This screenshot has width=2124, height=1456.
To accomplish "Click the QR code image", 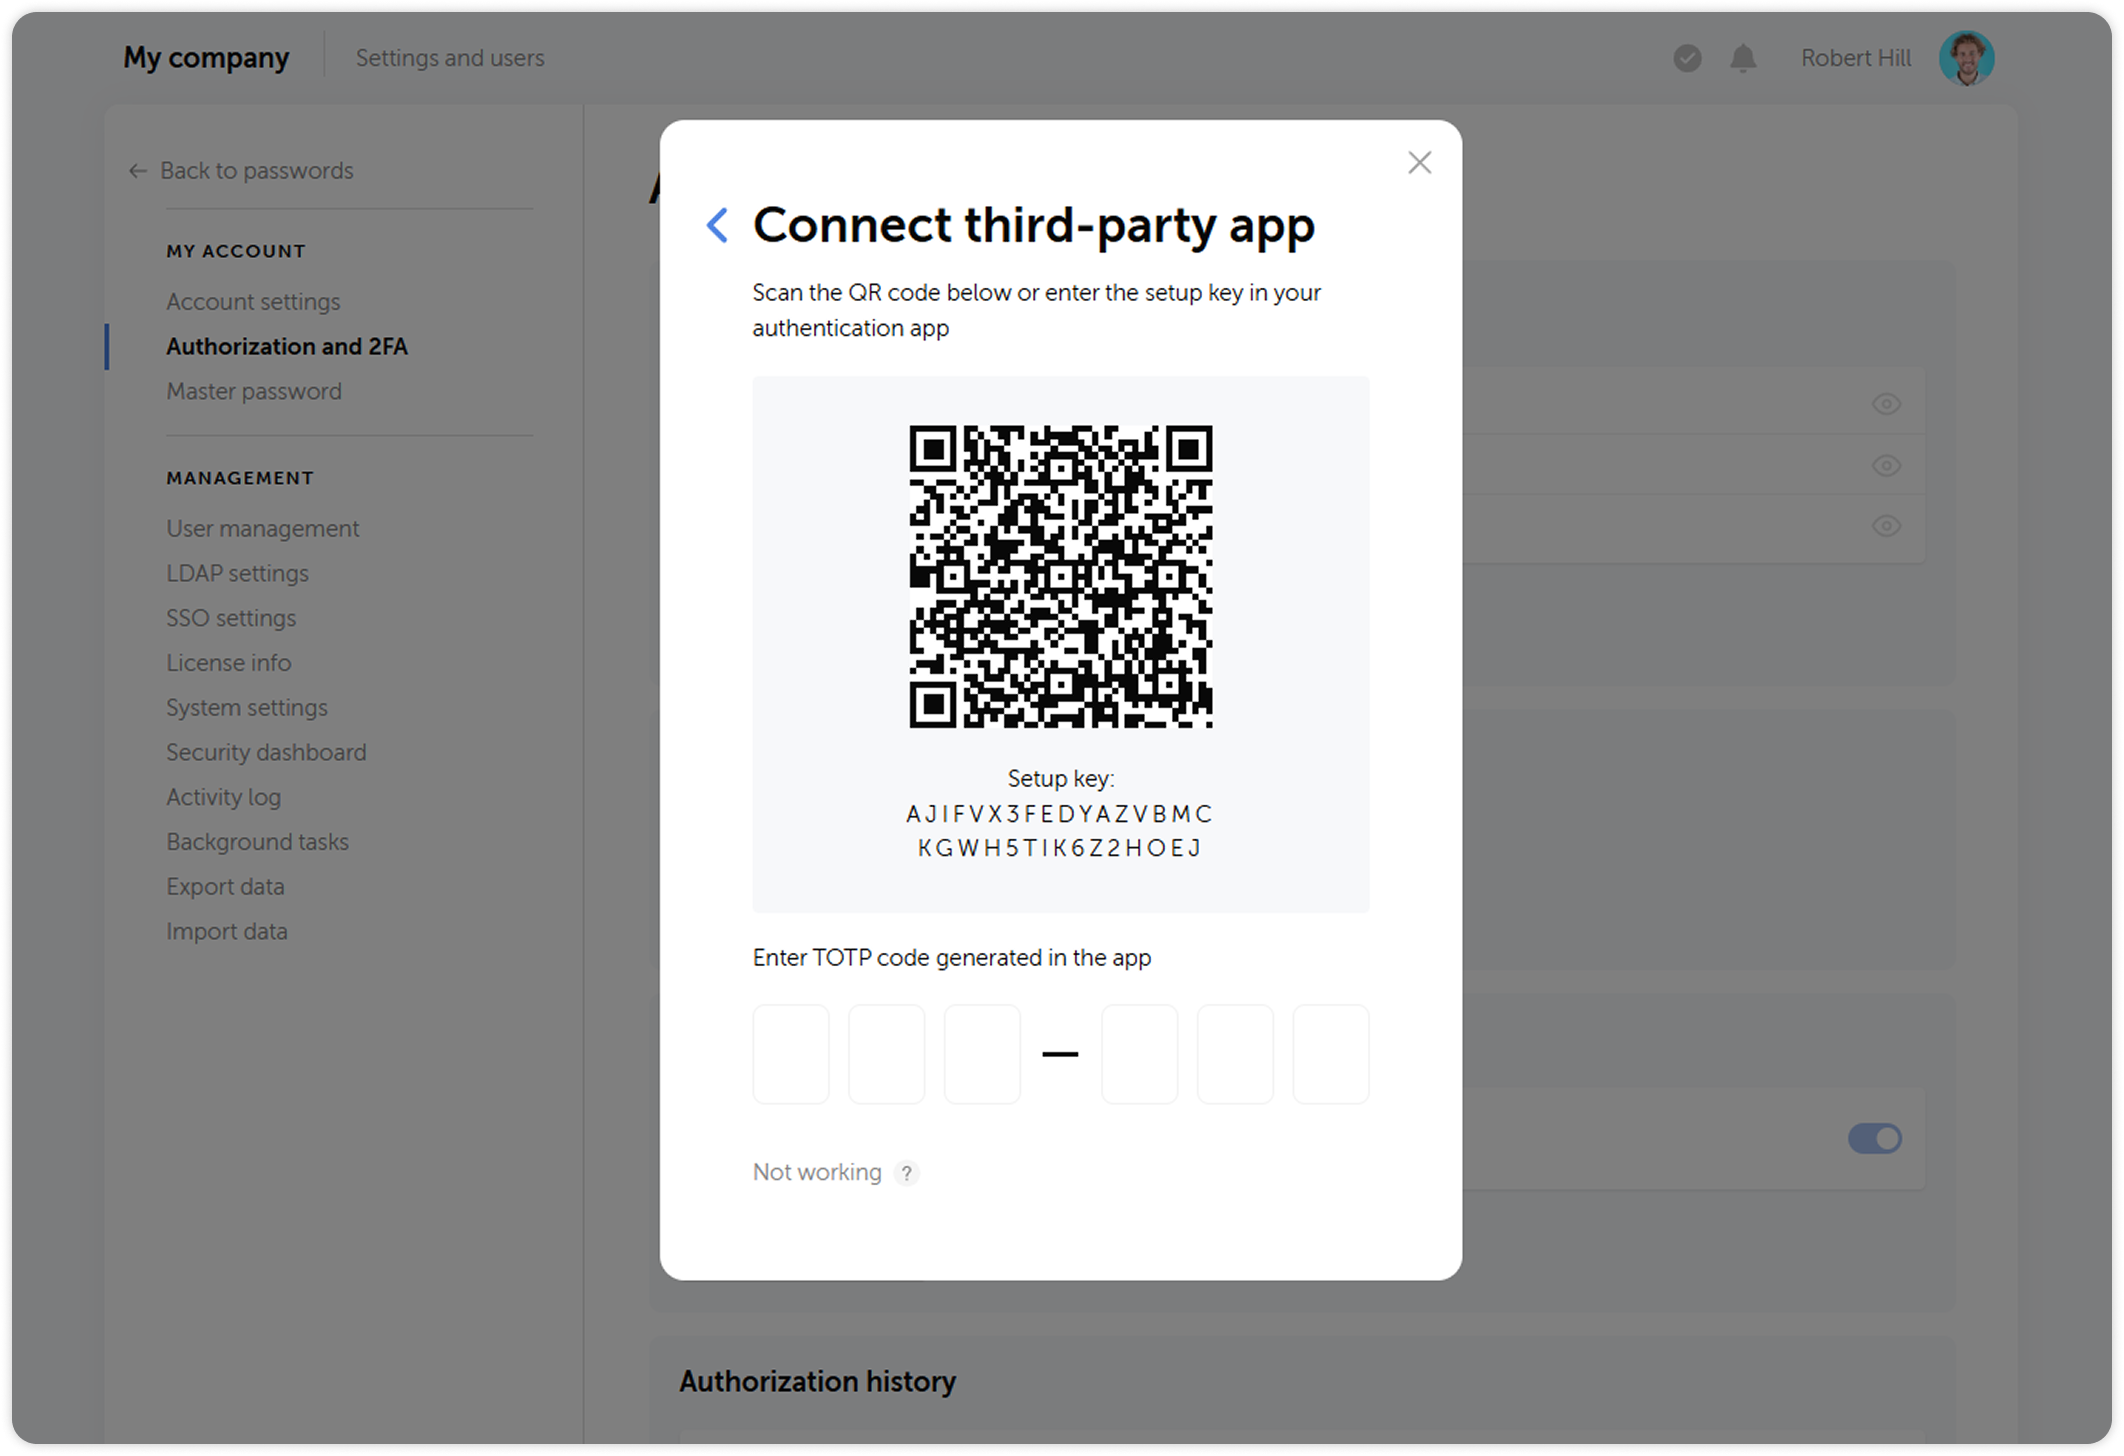I will (x=1060, y=577).
